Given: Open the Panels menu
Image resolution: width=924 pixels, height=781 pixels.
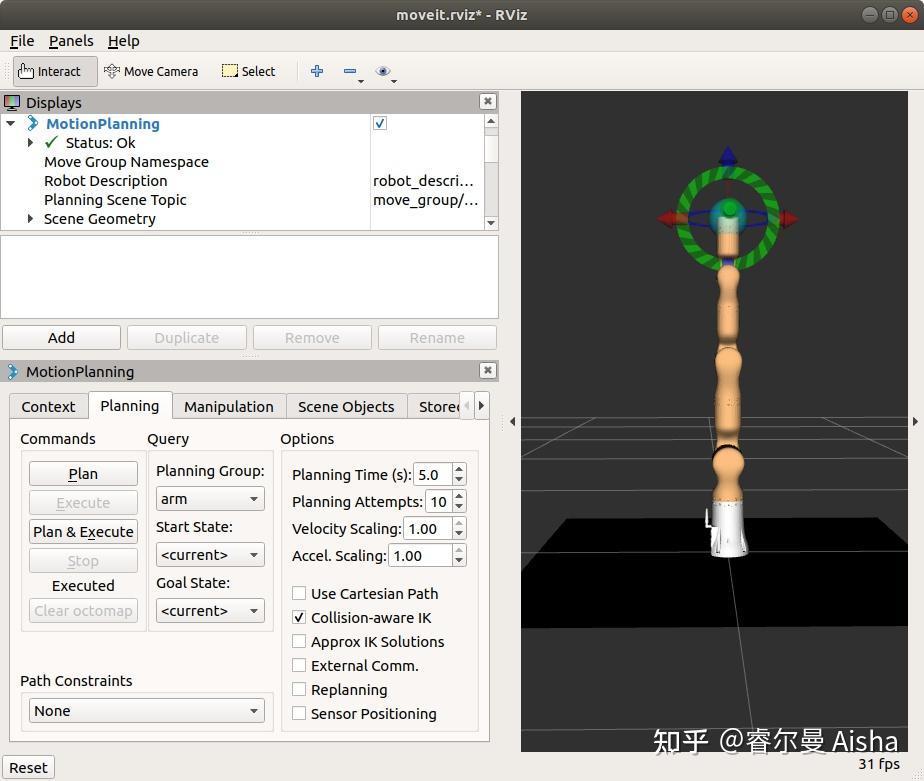Looking at the screenshot, I should click(x=71, y=41).
